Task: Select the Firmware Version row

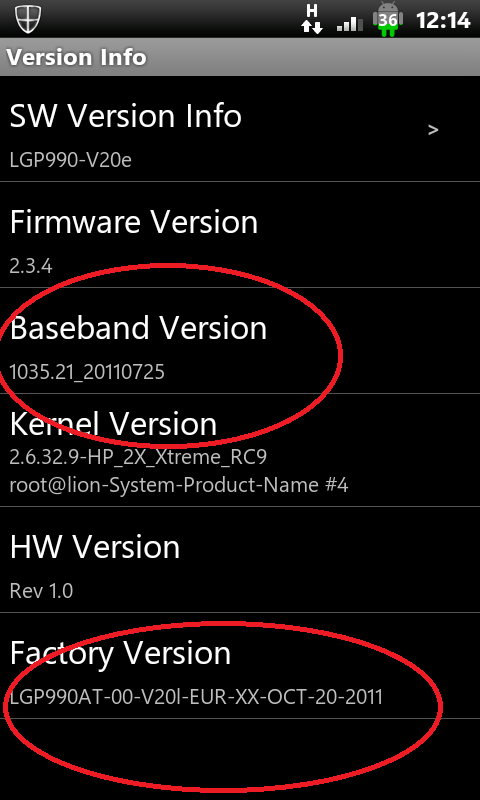Action: tap(240, 234)
